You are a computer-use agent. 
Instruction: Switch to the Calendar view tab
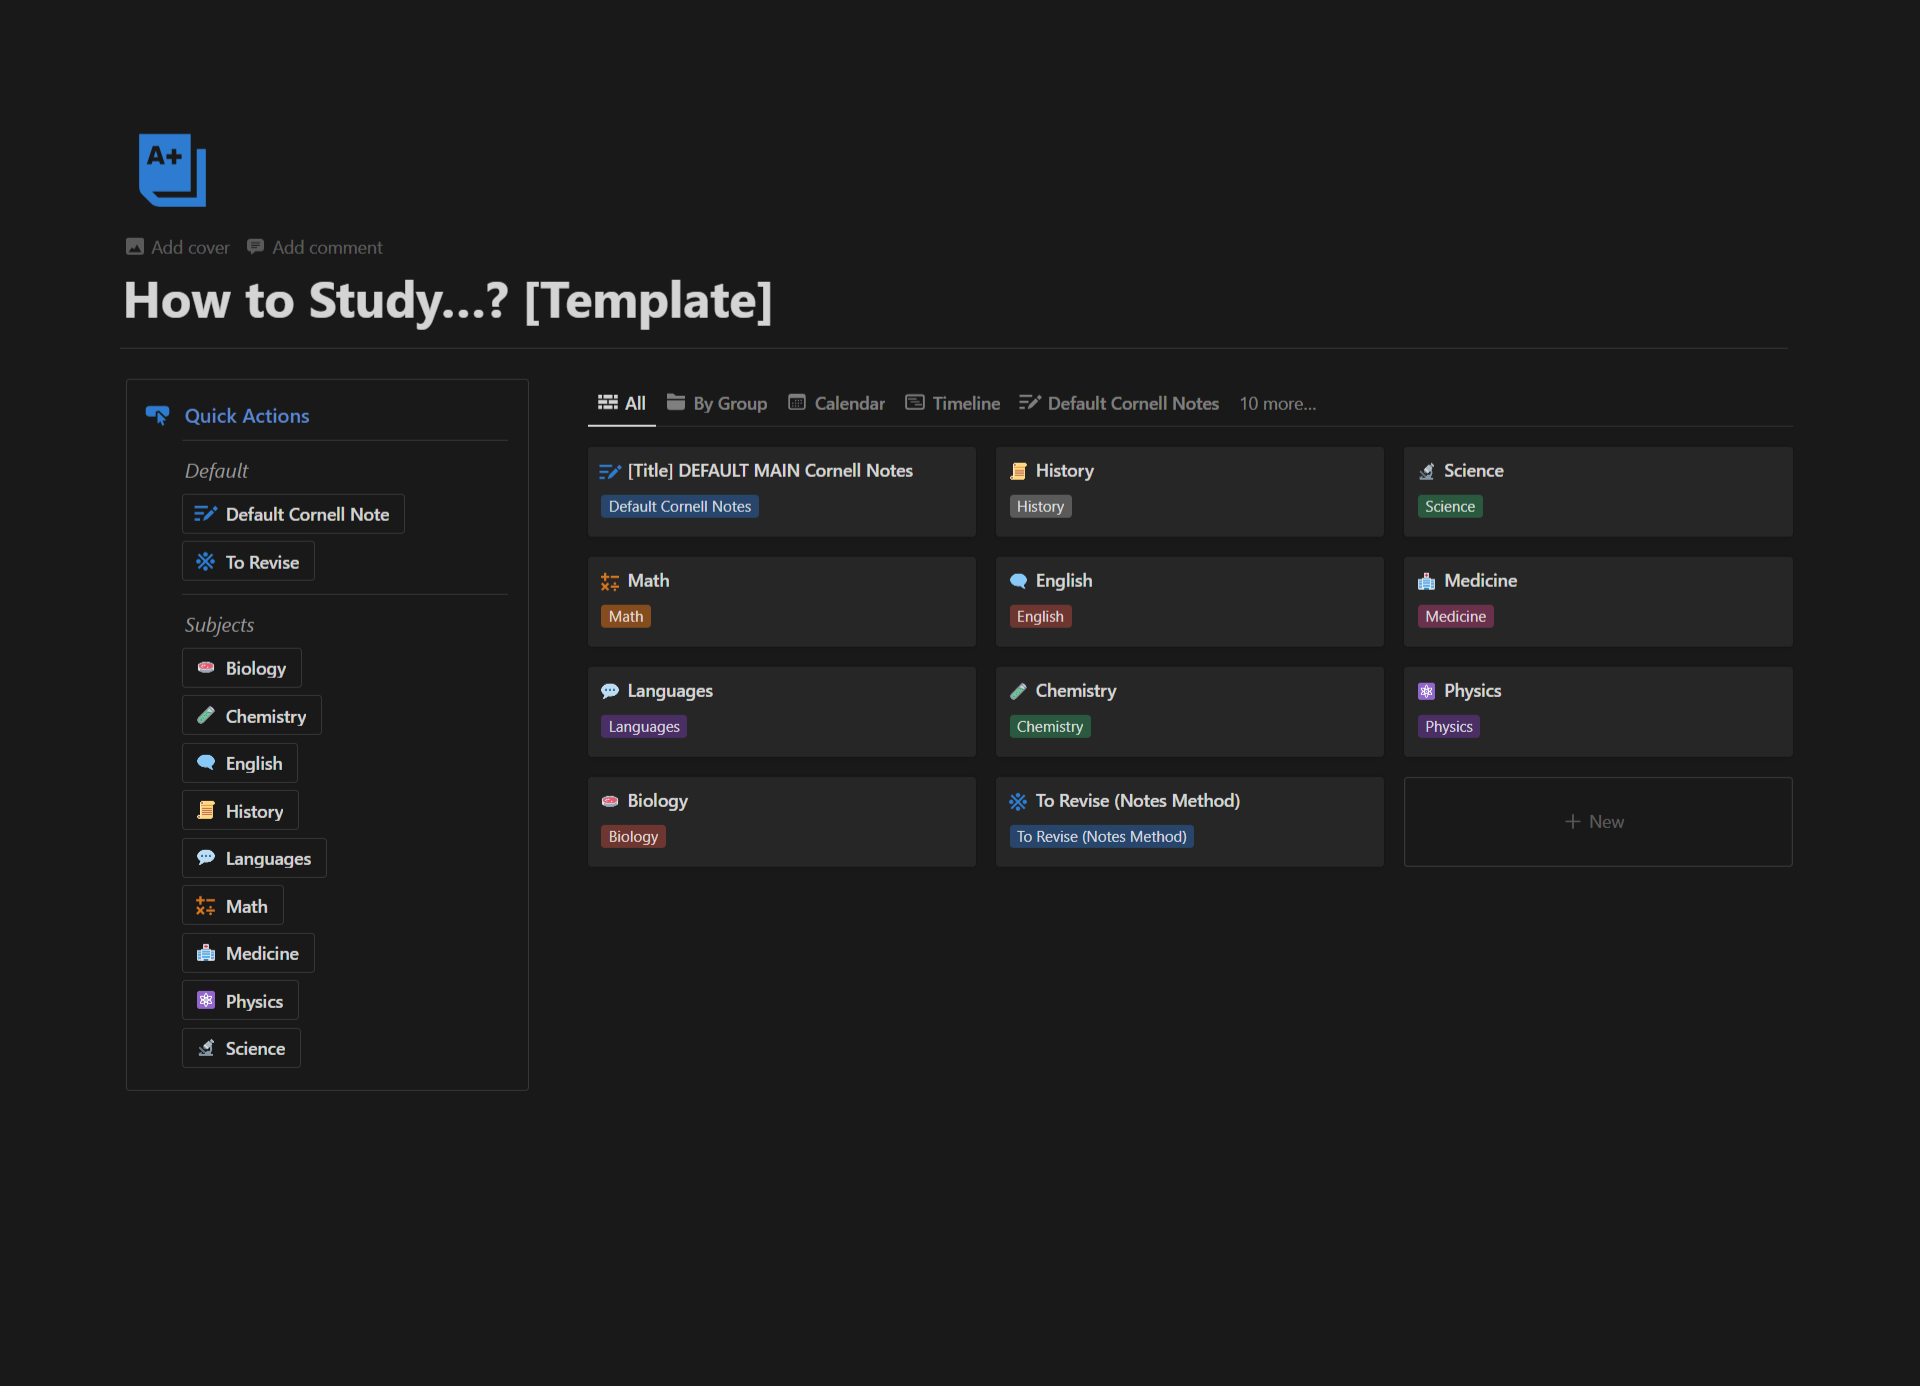click(837, 403)
